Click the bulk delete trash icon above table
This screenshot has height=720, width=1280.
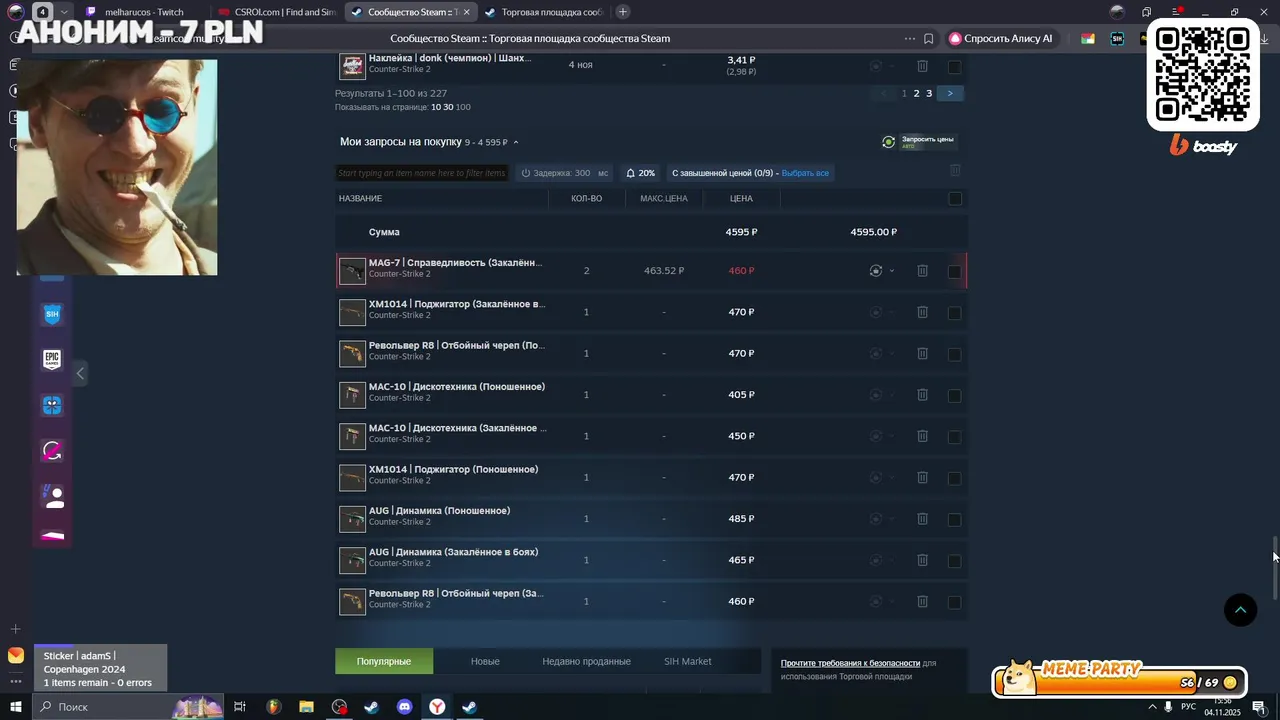(955, 171)
